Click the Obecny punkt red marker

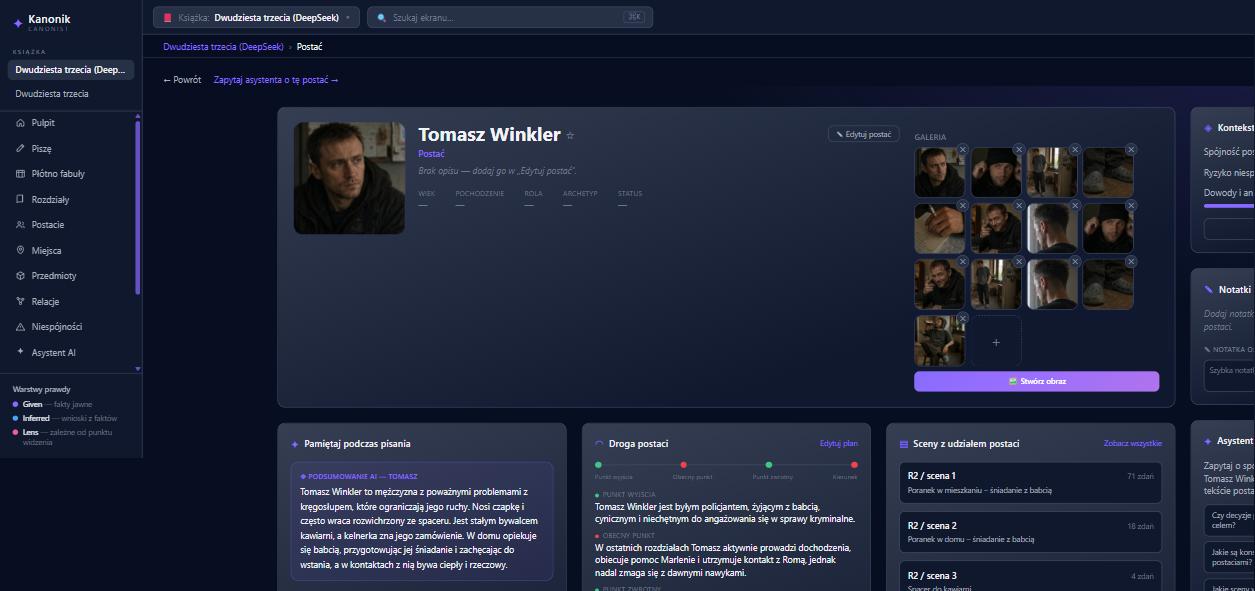[x=683, y=465]
